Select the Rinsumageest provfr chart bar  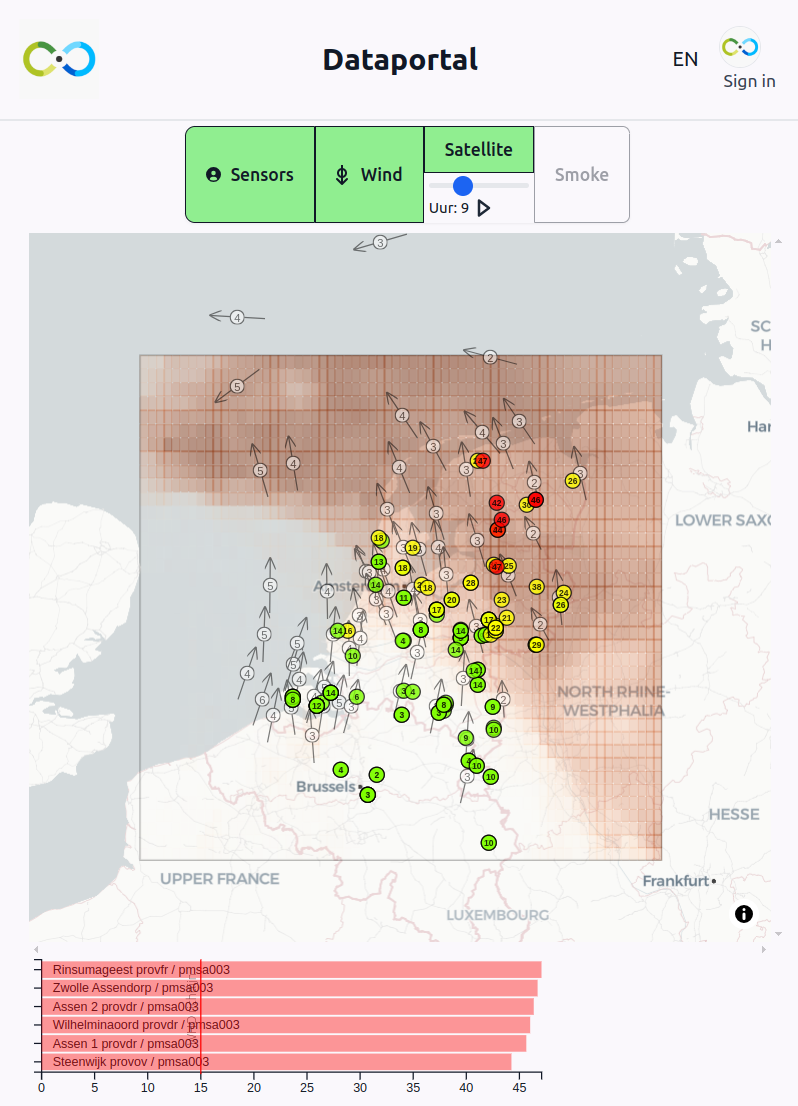coord(291,970)
